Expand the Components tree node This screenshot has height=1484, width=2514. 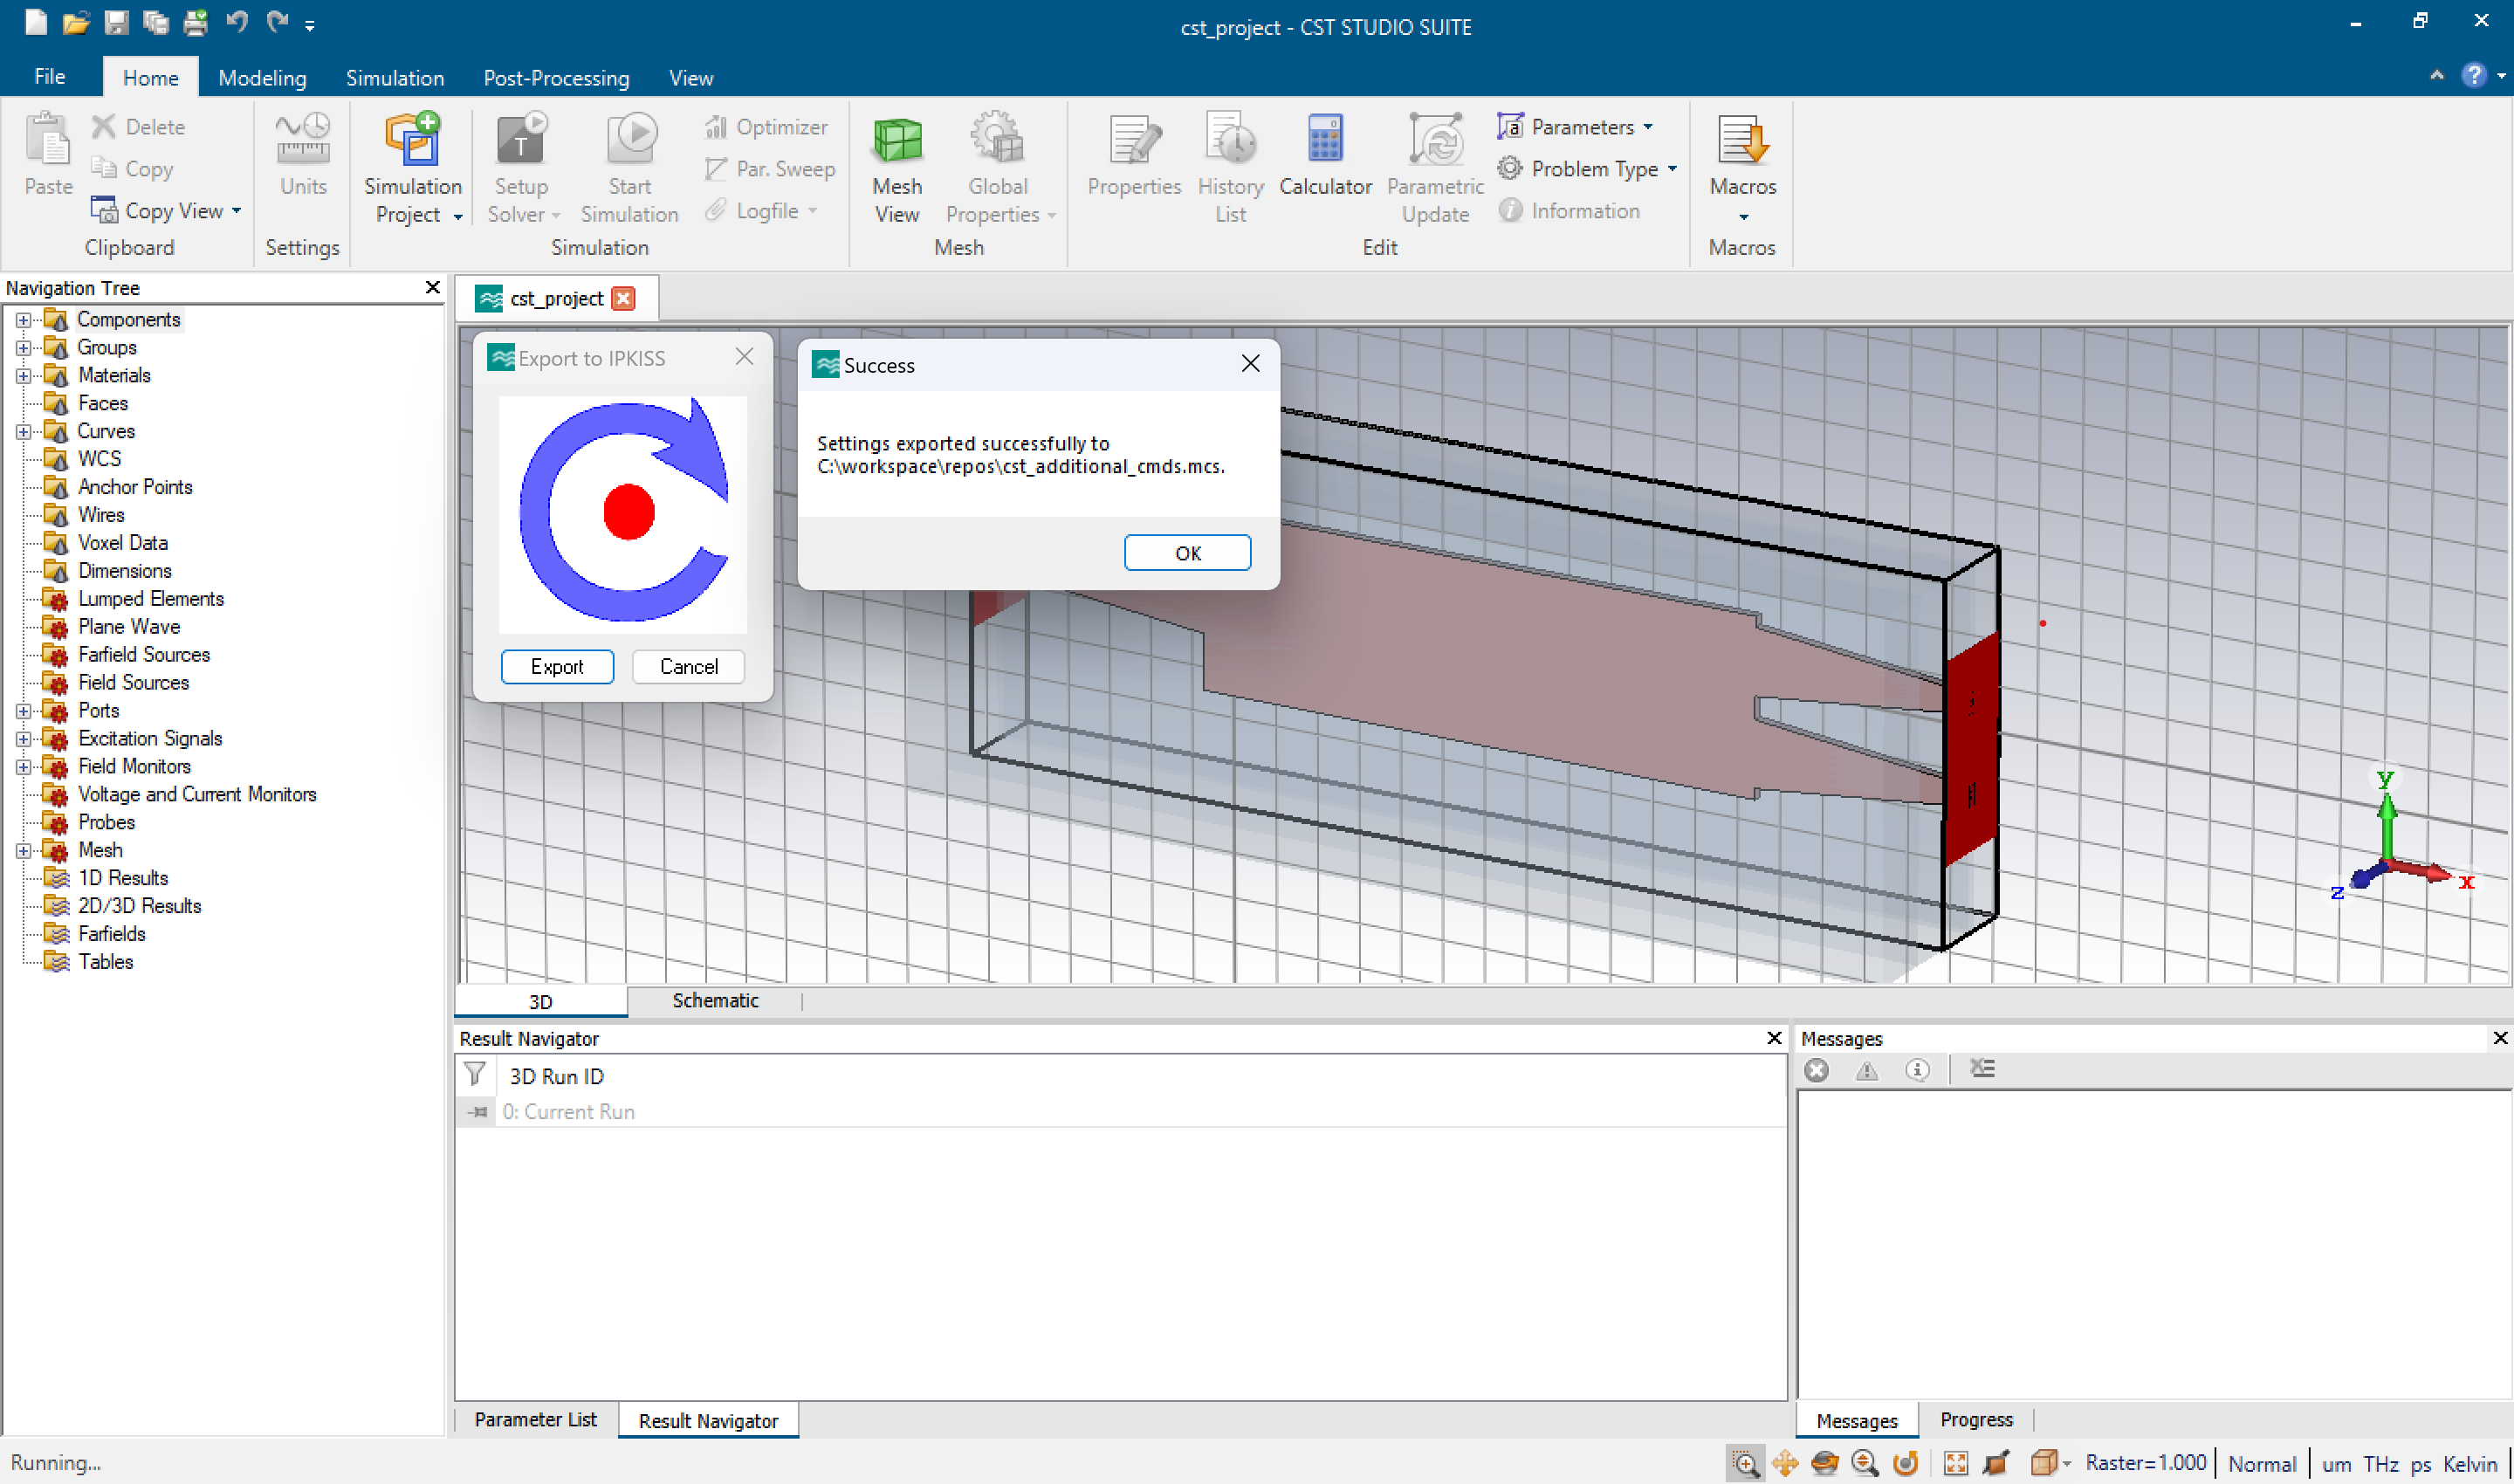click(23, 320)
